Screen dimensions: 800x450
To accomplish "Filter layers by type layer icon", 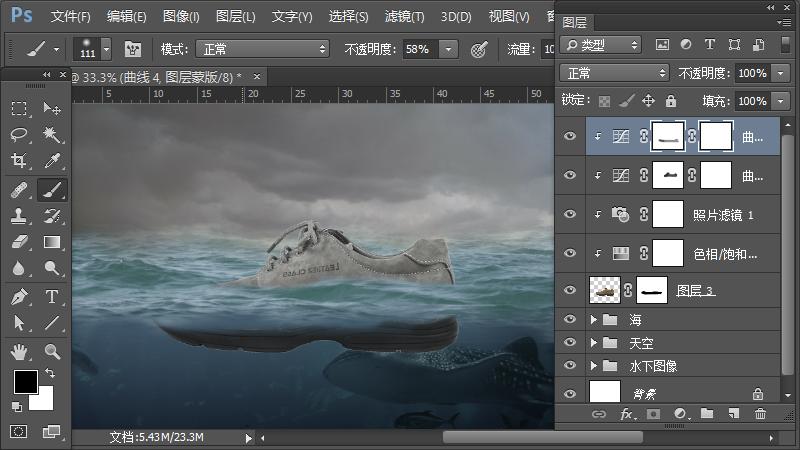I will pos(710,45).
